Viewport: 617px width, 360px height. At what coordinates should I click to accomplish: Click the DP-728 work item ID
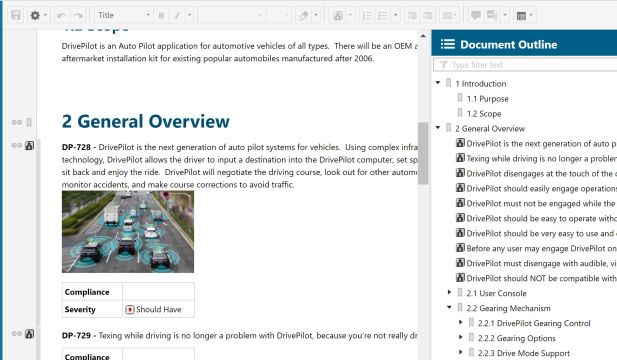point(76,147)
